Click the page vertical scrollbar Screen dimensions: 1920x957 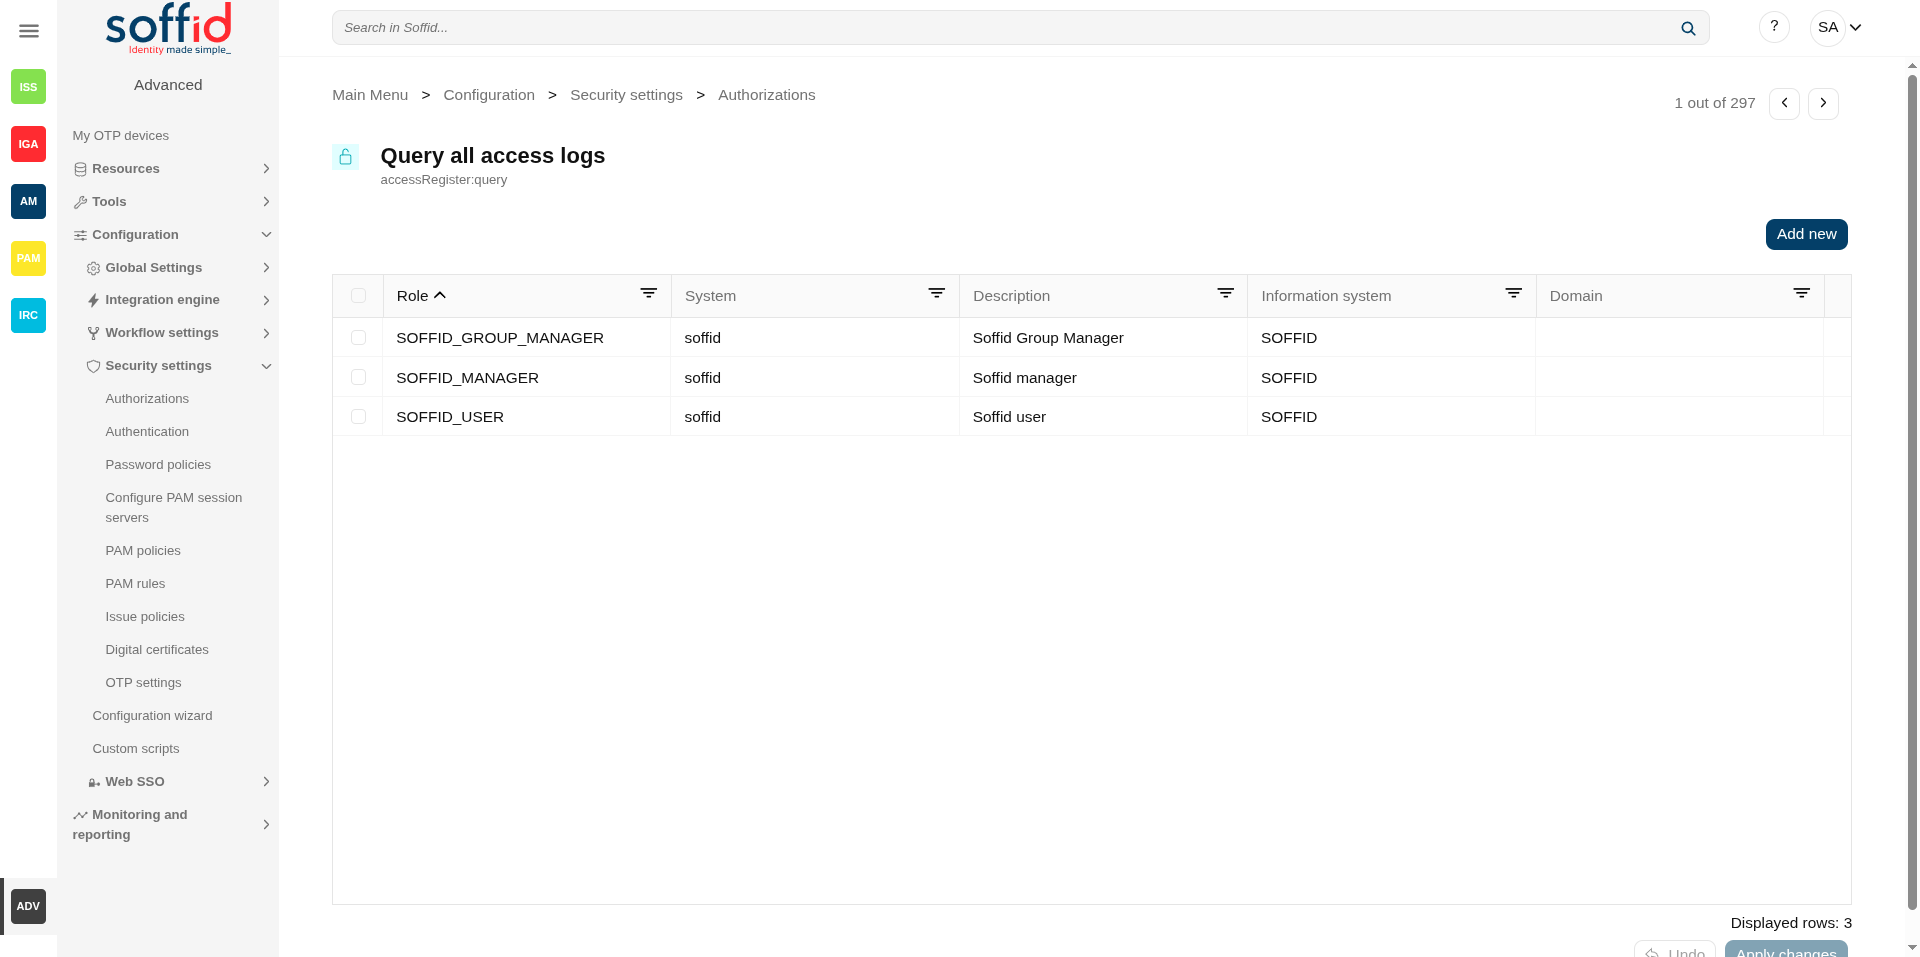(x=1912, y=490)
